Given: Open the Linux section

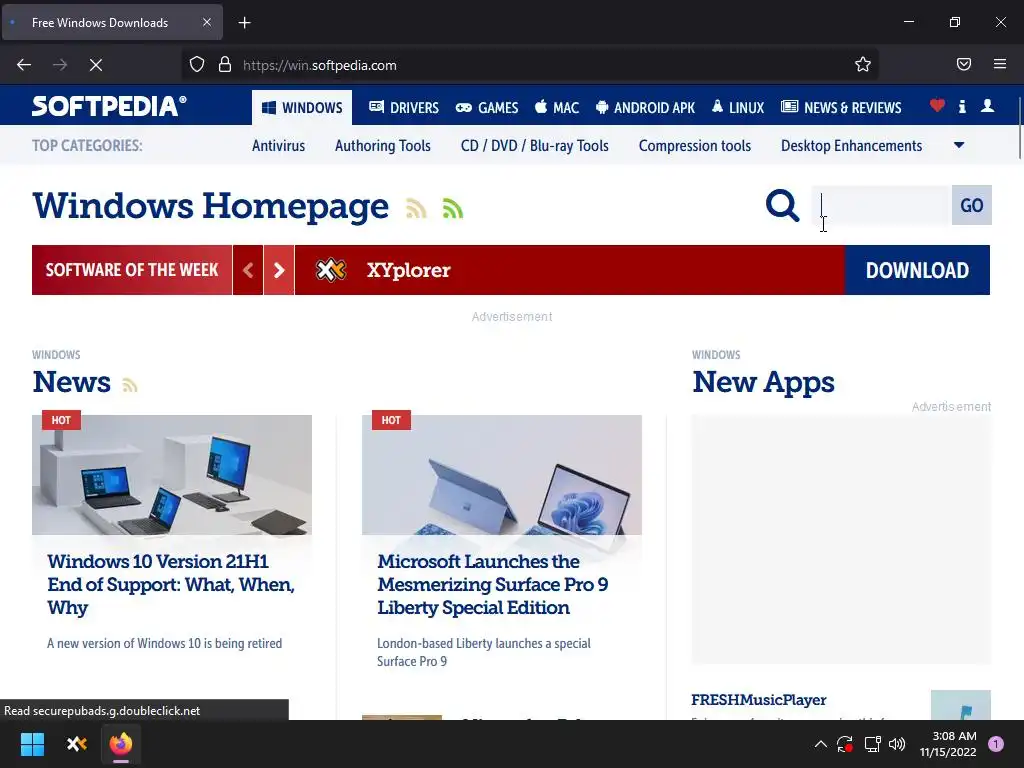Looking at the screenshot, I should coord(738,107).
